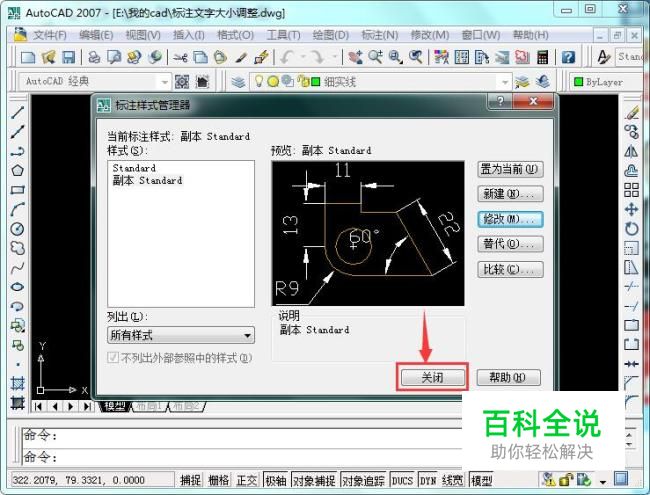Click the green layer color swatch
This screenshot has height=495, width=650.
316,82
